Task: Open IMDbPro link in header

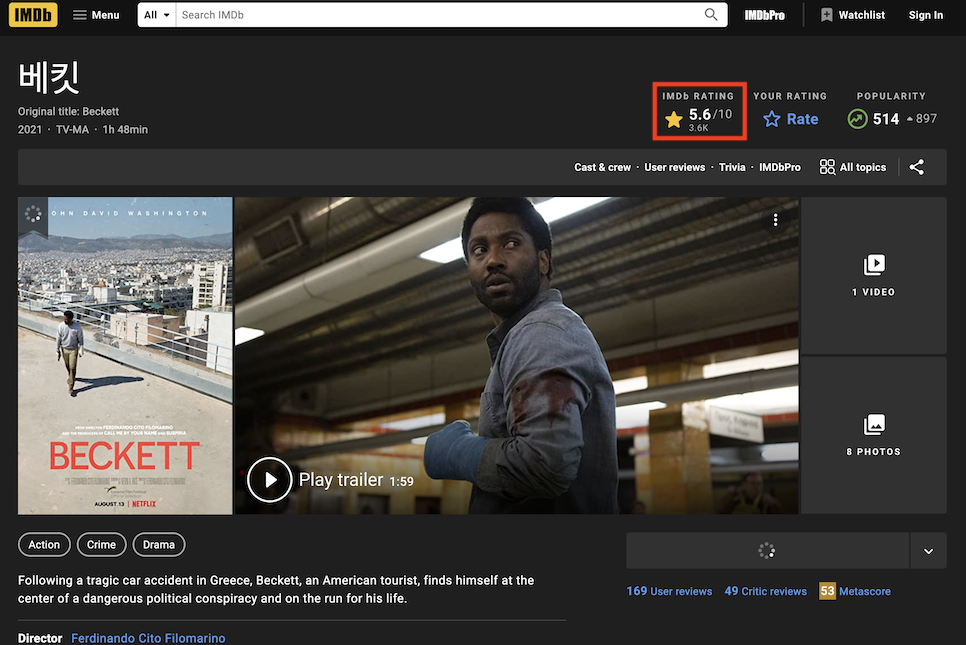Action: click(x=765, y=15)
